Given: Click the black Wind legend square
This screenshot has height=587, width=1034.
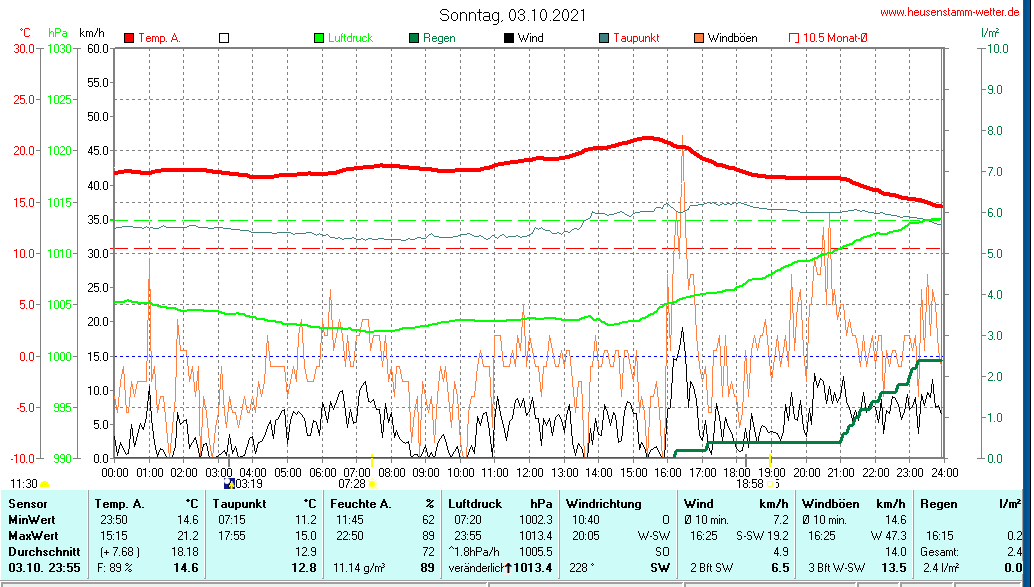Looking at the screenshot, I should pyautogui.click(x=509, y=38).
